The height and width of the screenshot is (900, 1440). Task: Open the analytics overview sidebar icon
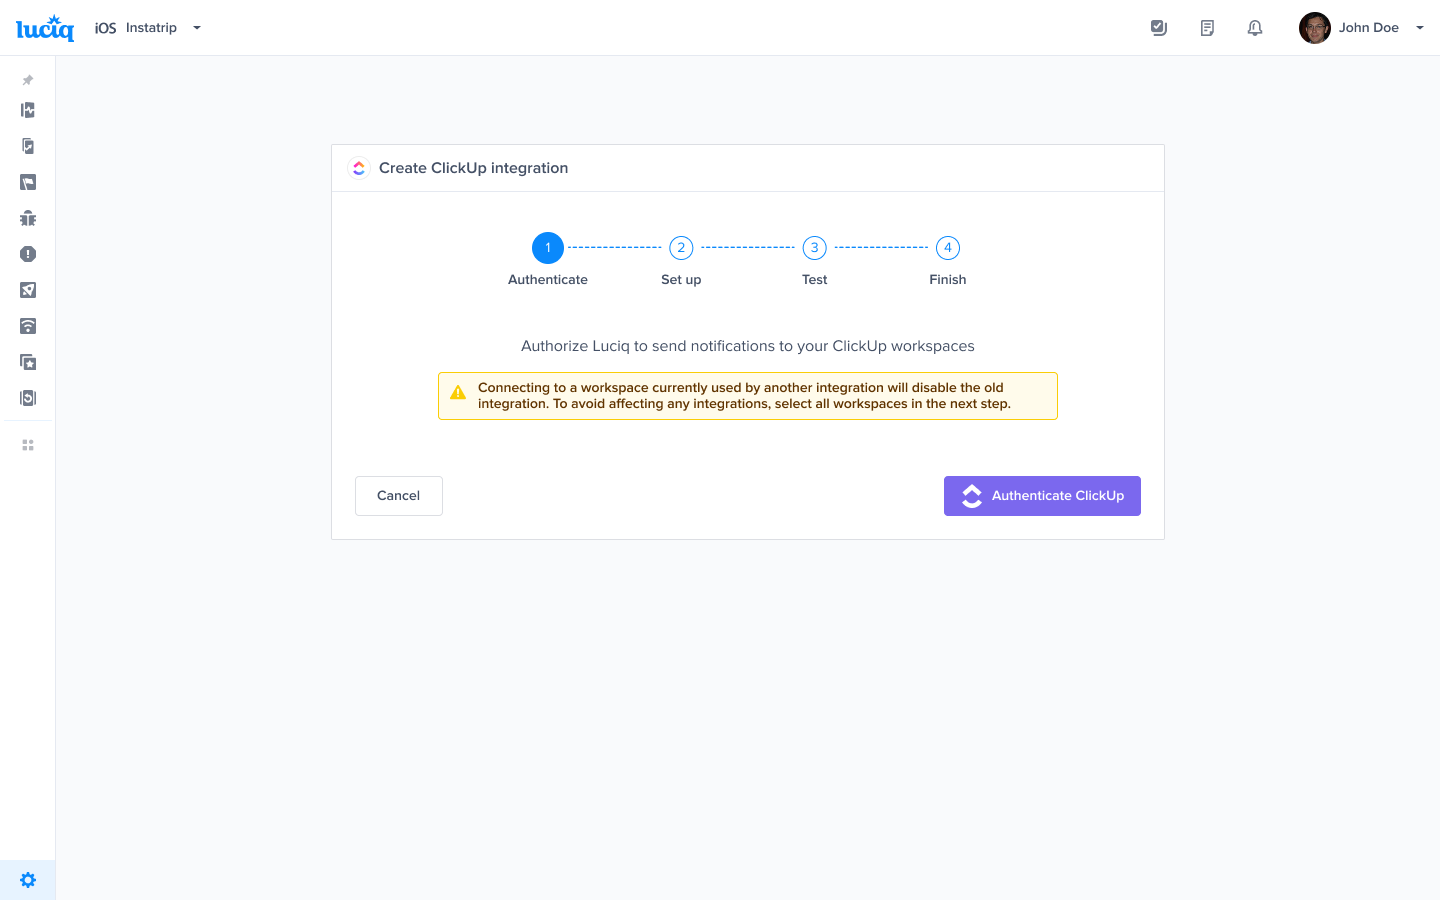(x=27, y=110)
